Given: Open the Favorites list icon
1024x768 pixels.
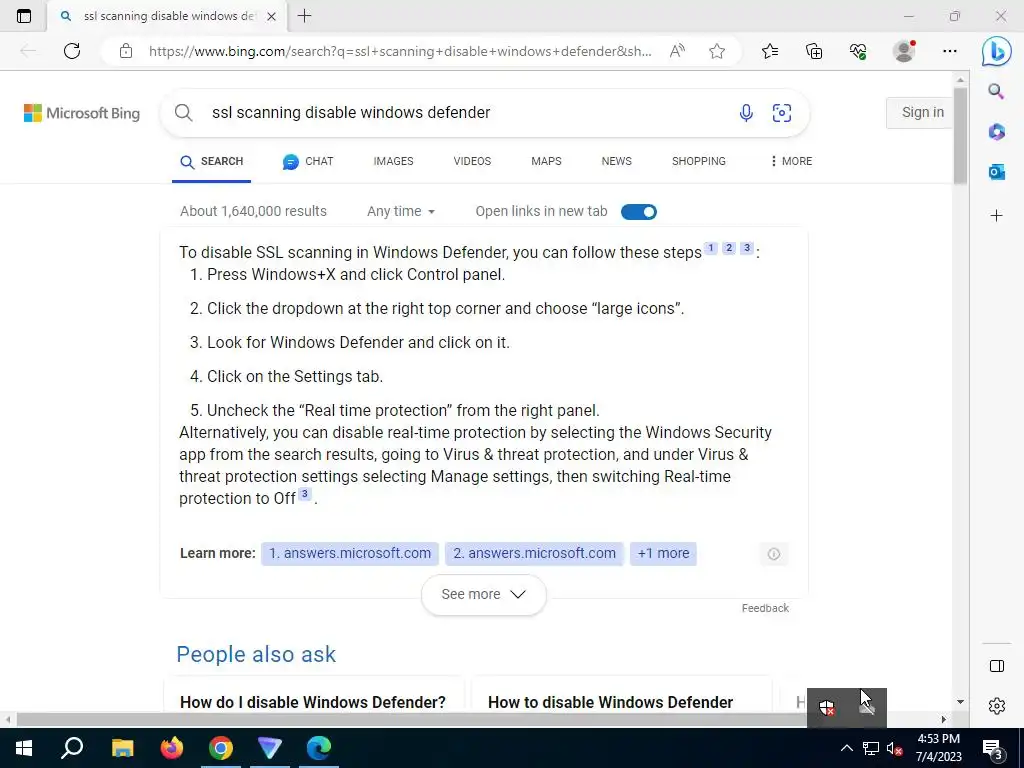Looking at the screenshot, I should pos(770,51).
